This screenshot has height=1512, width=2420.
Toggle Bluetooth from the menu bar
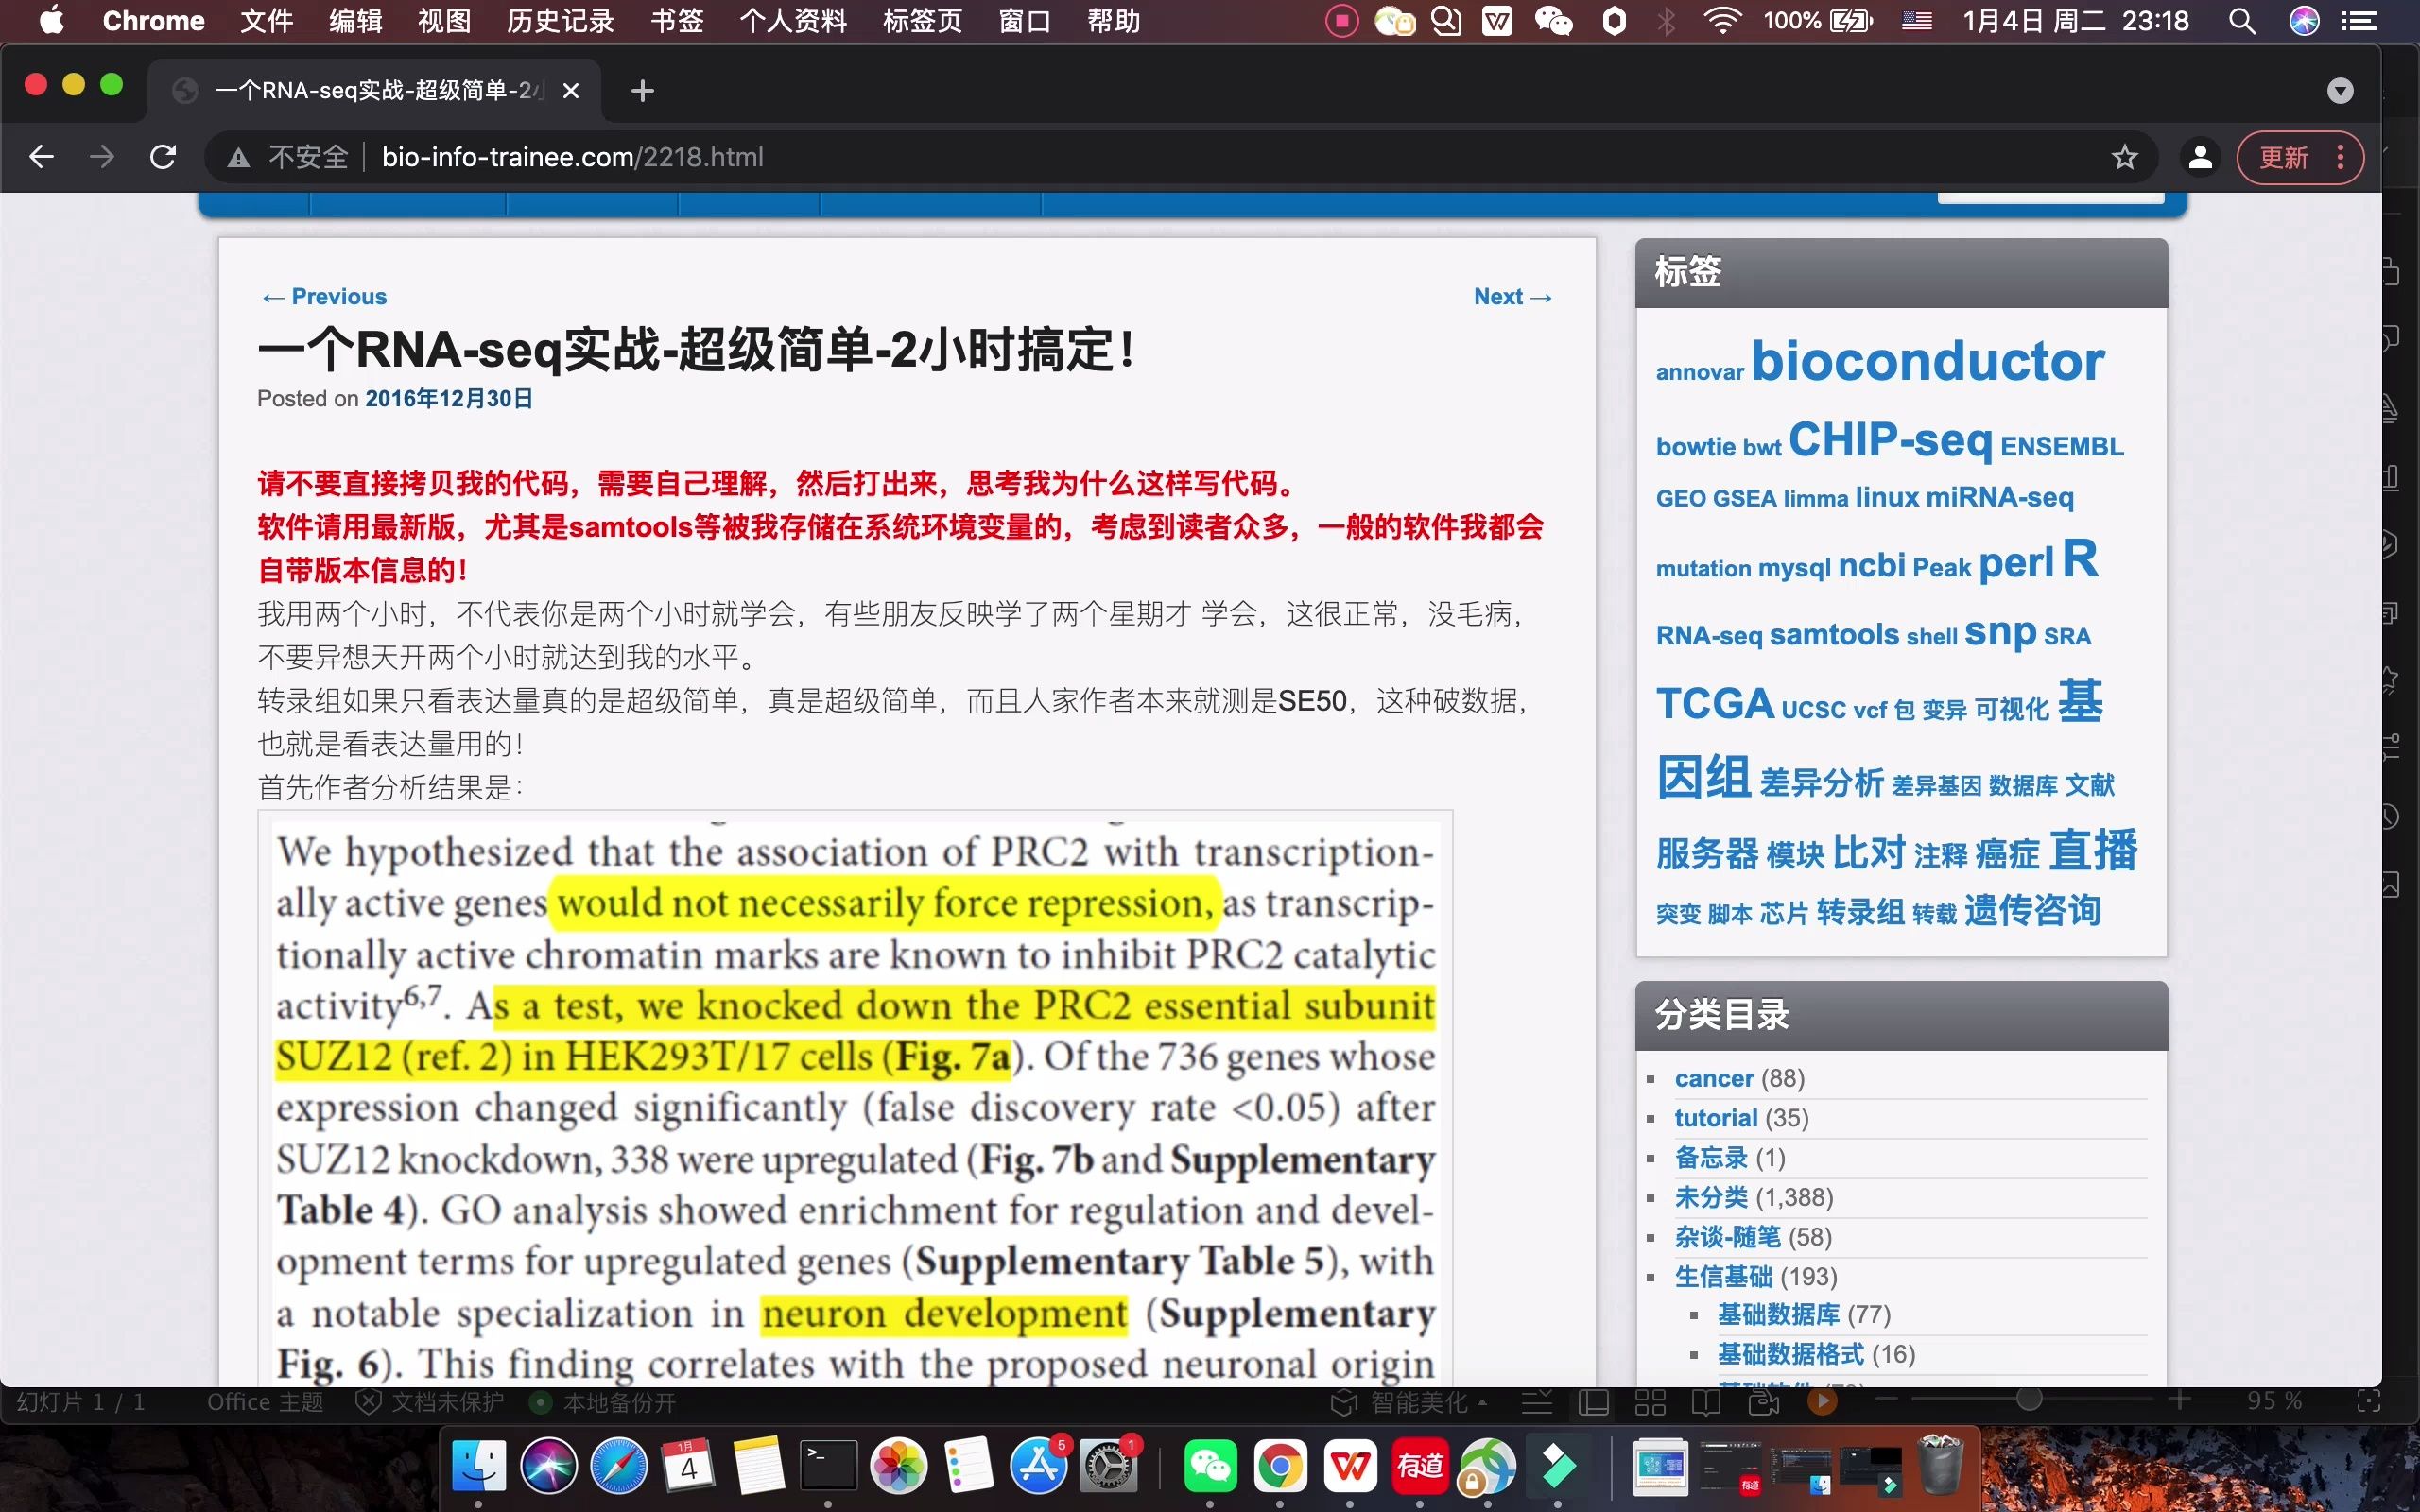click(1666, 20)
